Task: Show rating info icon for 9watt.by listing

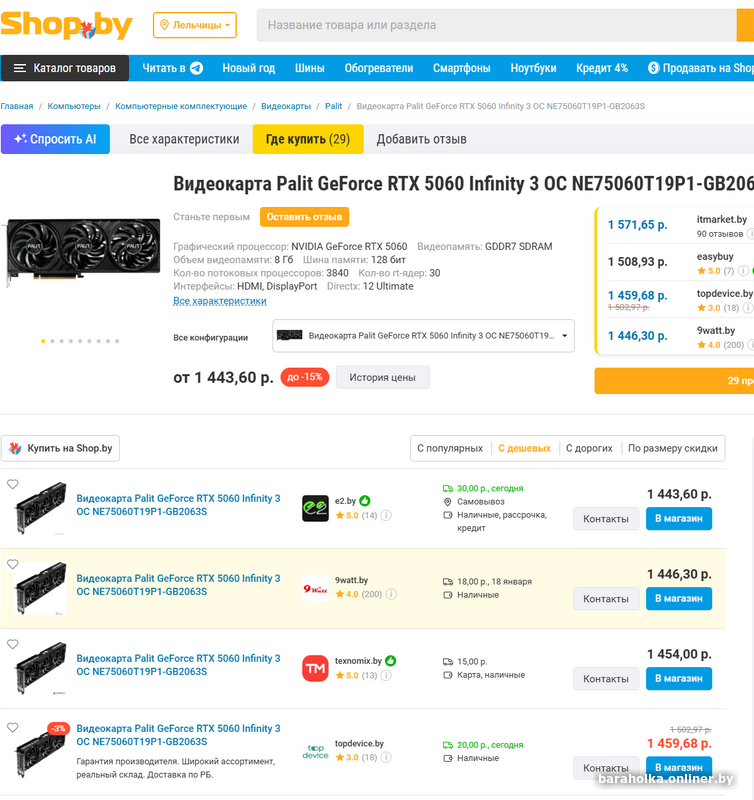Action: pyautogui.click(x=391, y=594)
